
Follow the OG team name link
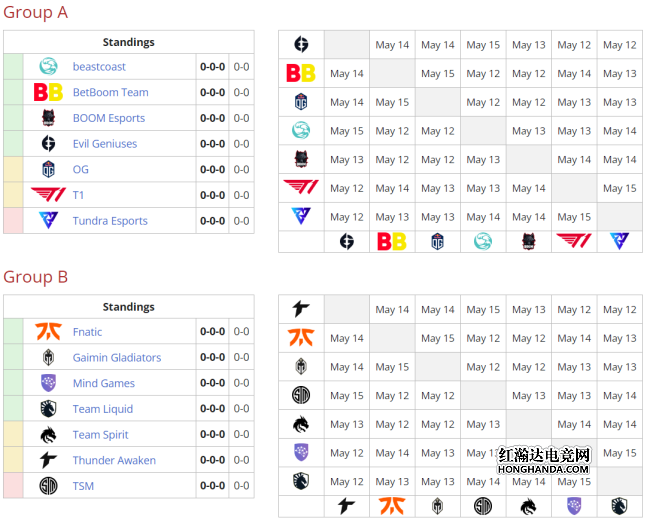tap(81, 169)
